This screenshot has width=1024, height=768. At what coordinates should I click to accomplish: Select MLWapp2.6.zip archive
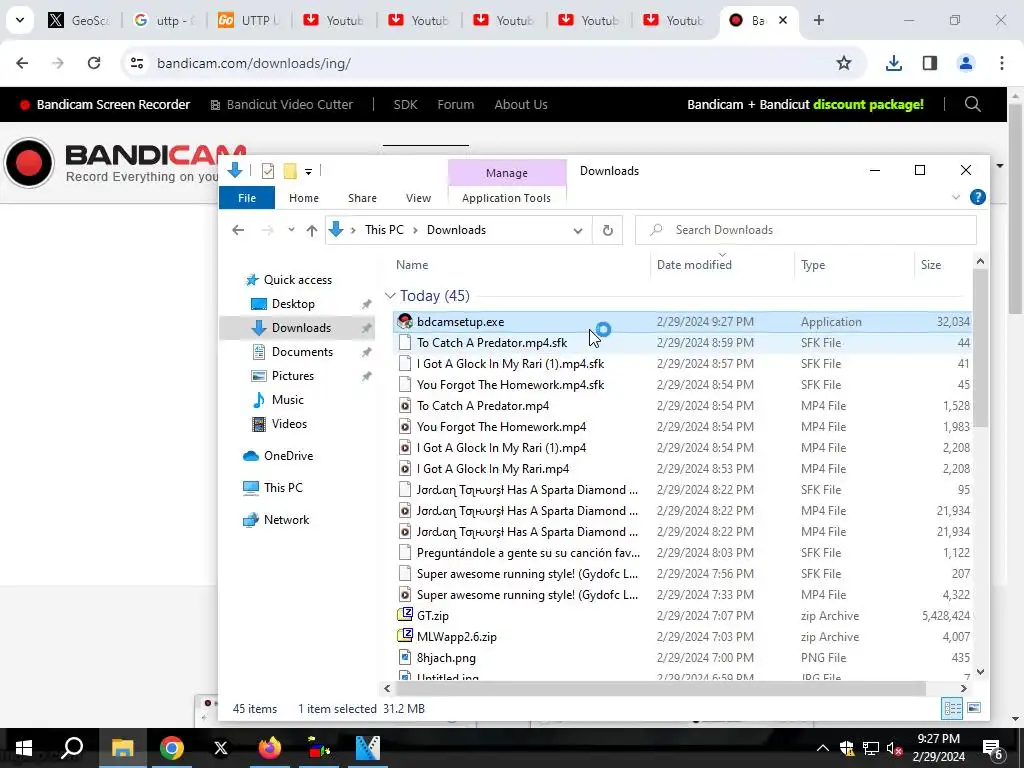(456, 637)
